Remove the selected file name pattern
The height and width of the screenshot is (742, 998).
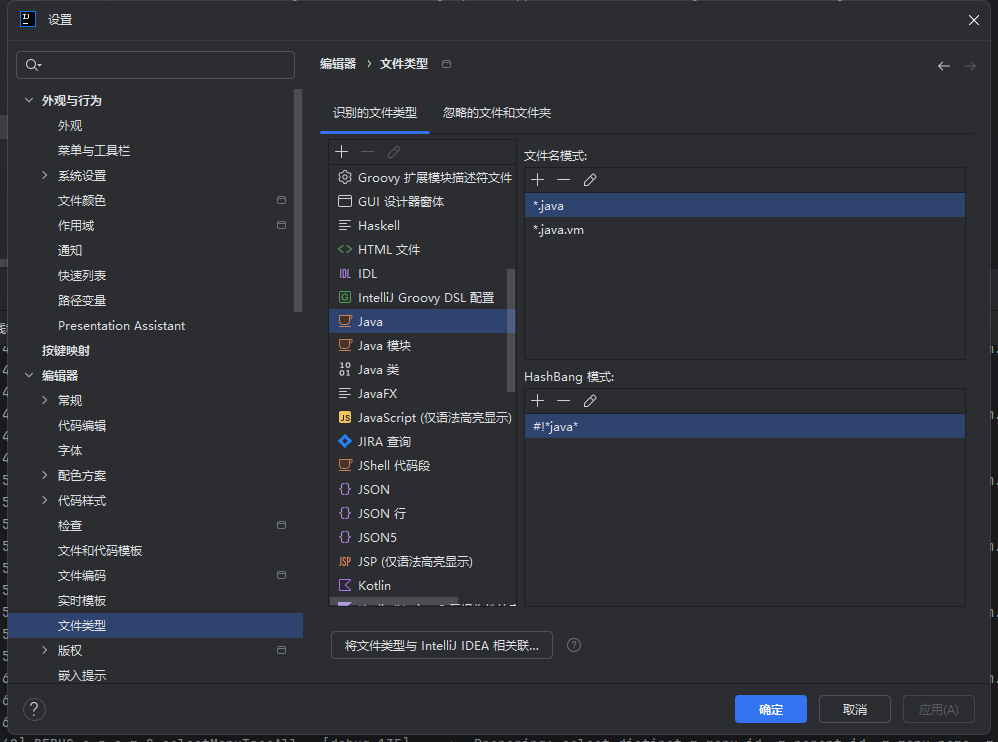pos(563,180)
